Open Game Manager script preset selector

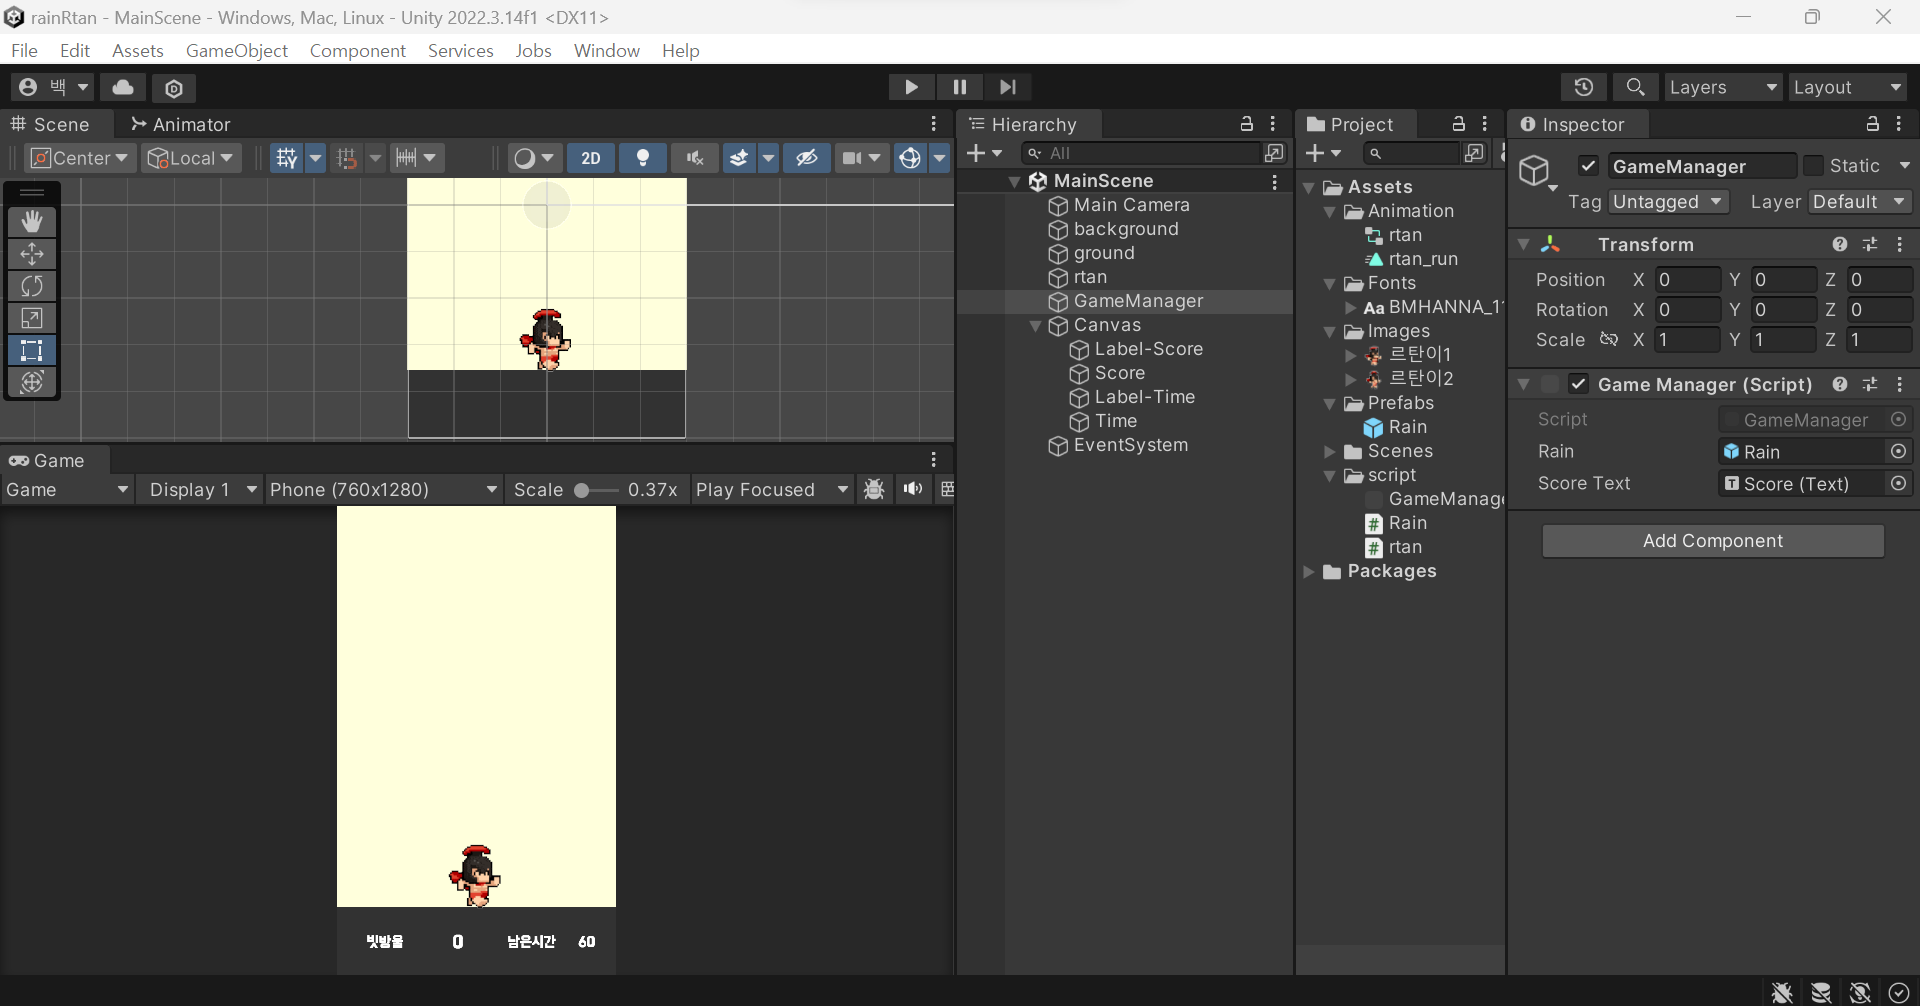click(x=1870, y=385)
